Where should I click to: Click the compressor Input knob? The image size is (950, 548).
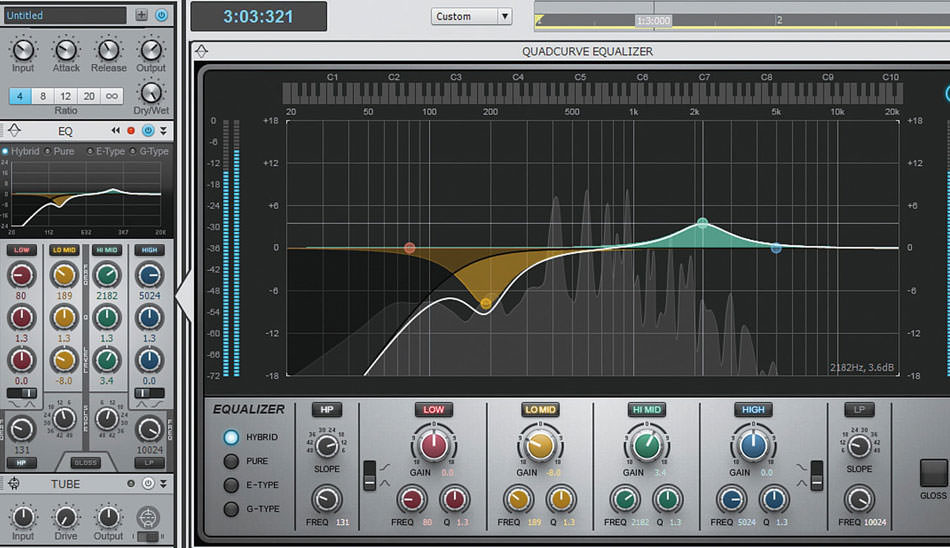[x=23, y=50]
